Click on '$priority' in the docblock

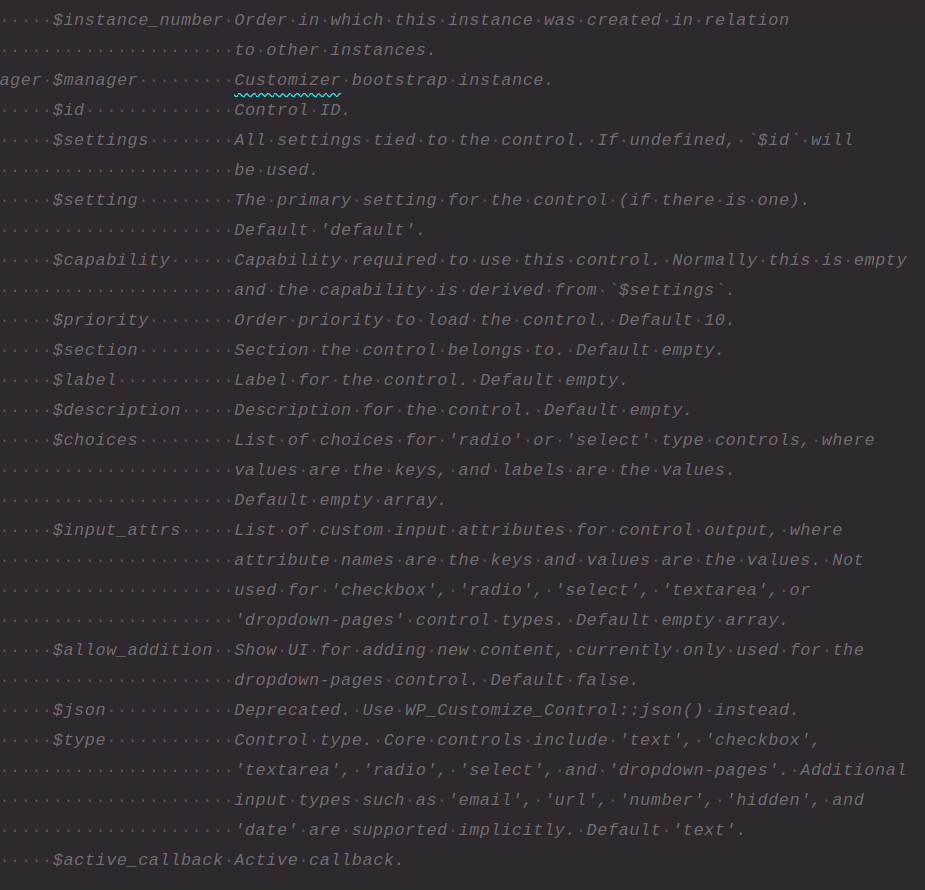tap(100, 320)
